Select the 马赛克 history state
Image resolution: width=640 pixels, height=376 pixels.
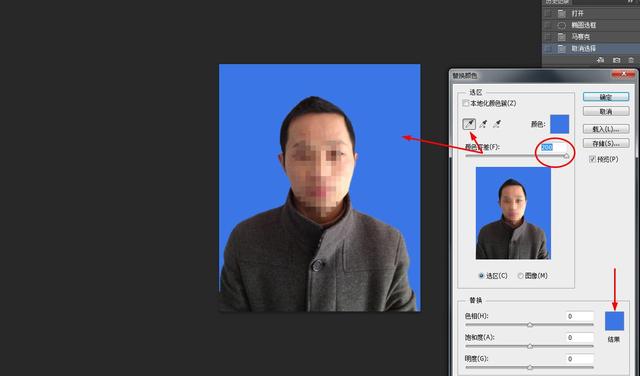591,37
